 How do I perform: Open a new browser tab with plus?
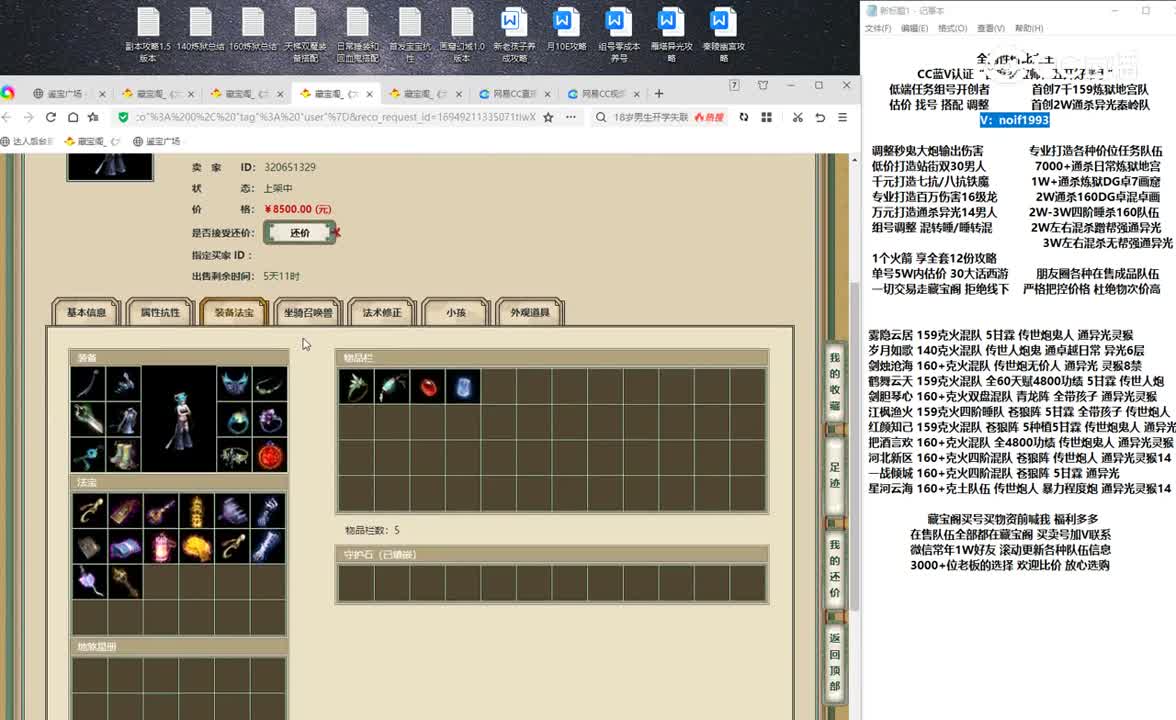pyautogui.click(x=658, y=94)
